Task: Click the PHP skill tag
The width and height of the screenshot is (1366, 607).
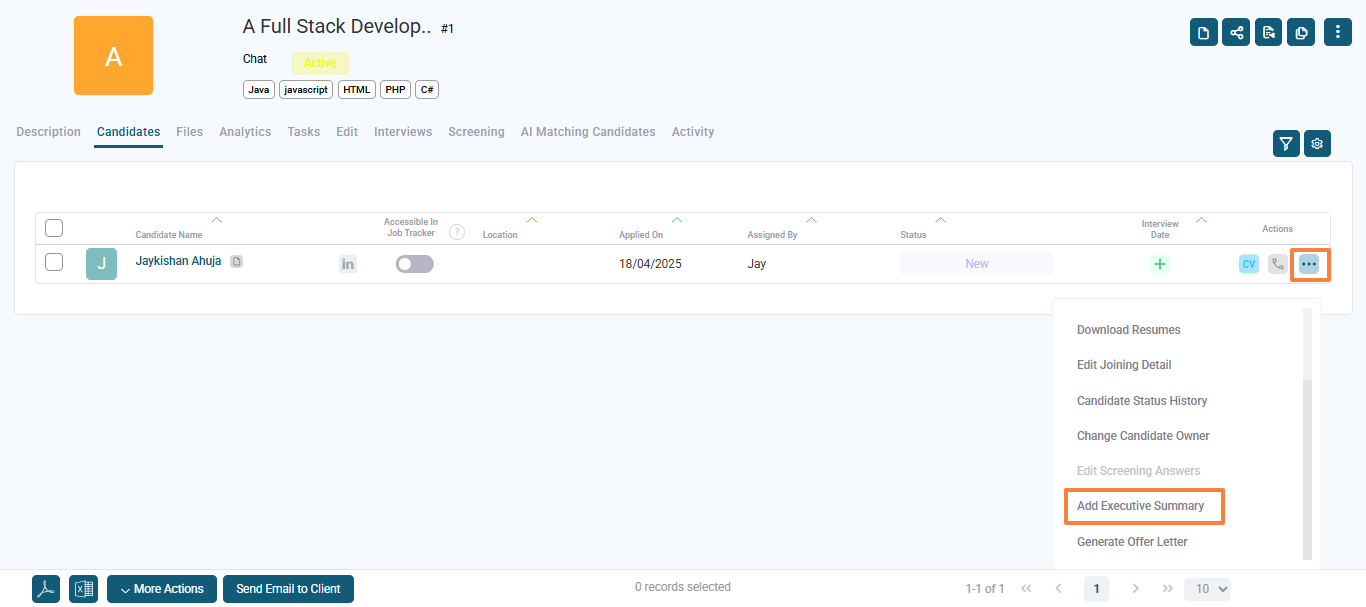Action: tap(395, 90)
